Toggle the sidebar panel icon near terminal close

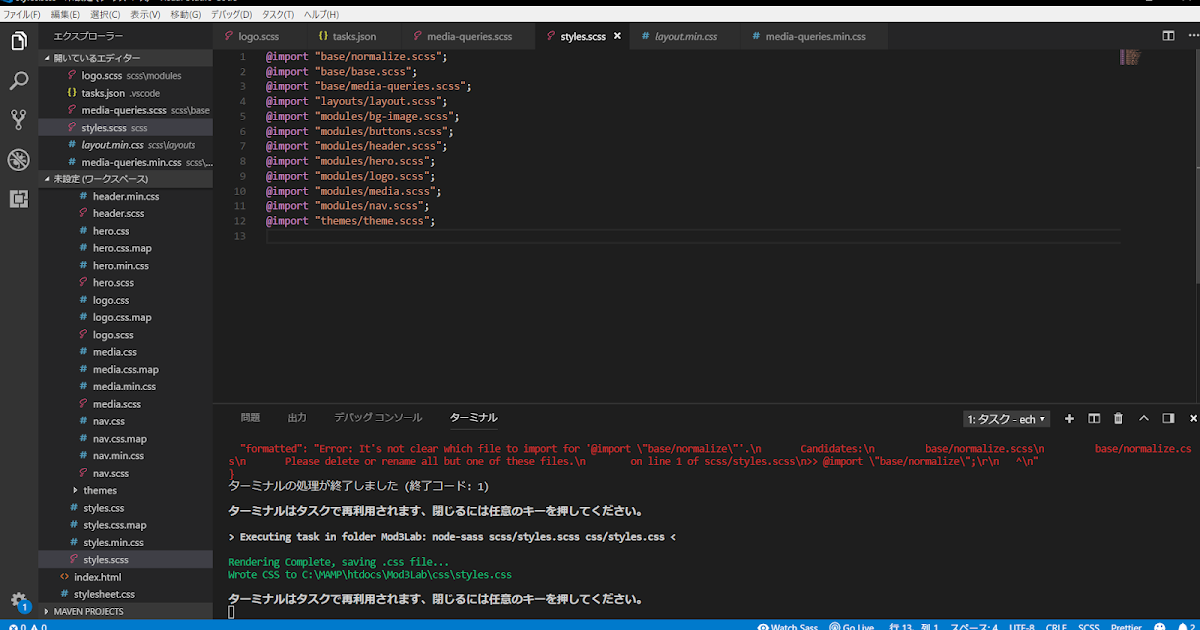[1168, 419]
